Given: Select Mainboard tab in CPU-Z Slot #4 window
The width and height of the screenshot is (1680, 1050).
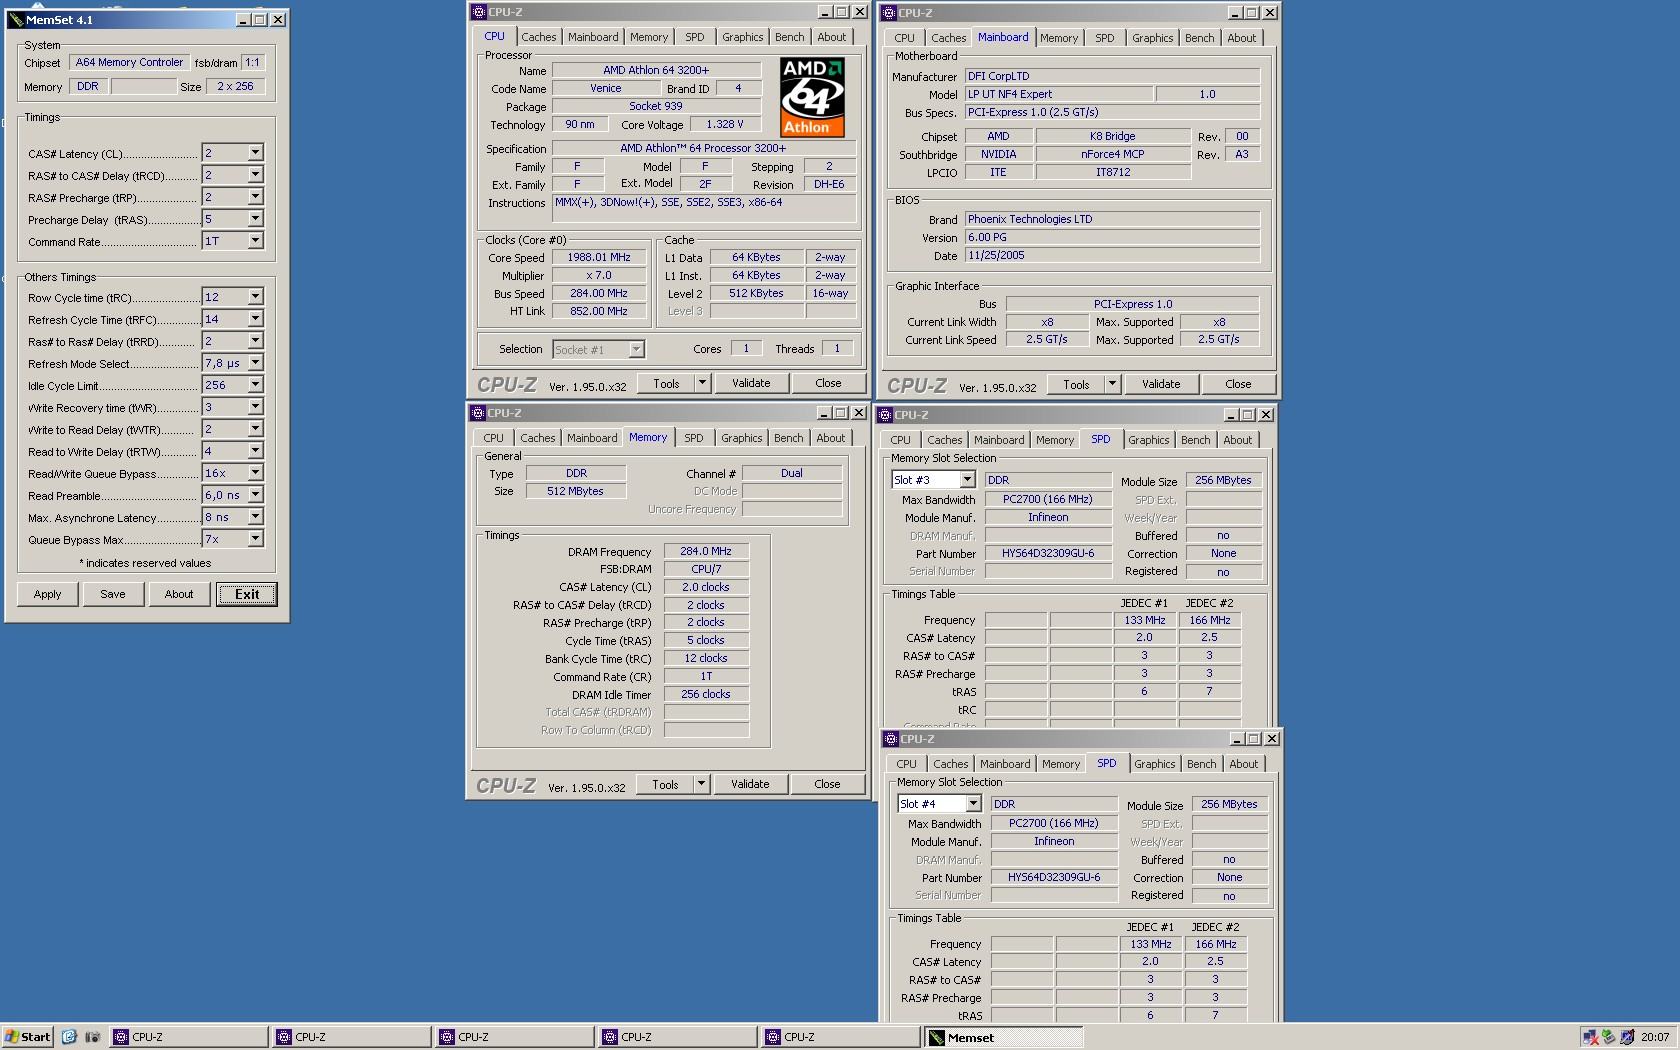Looking at the screenshot, I should tap(1005, 764).
